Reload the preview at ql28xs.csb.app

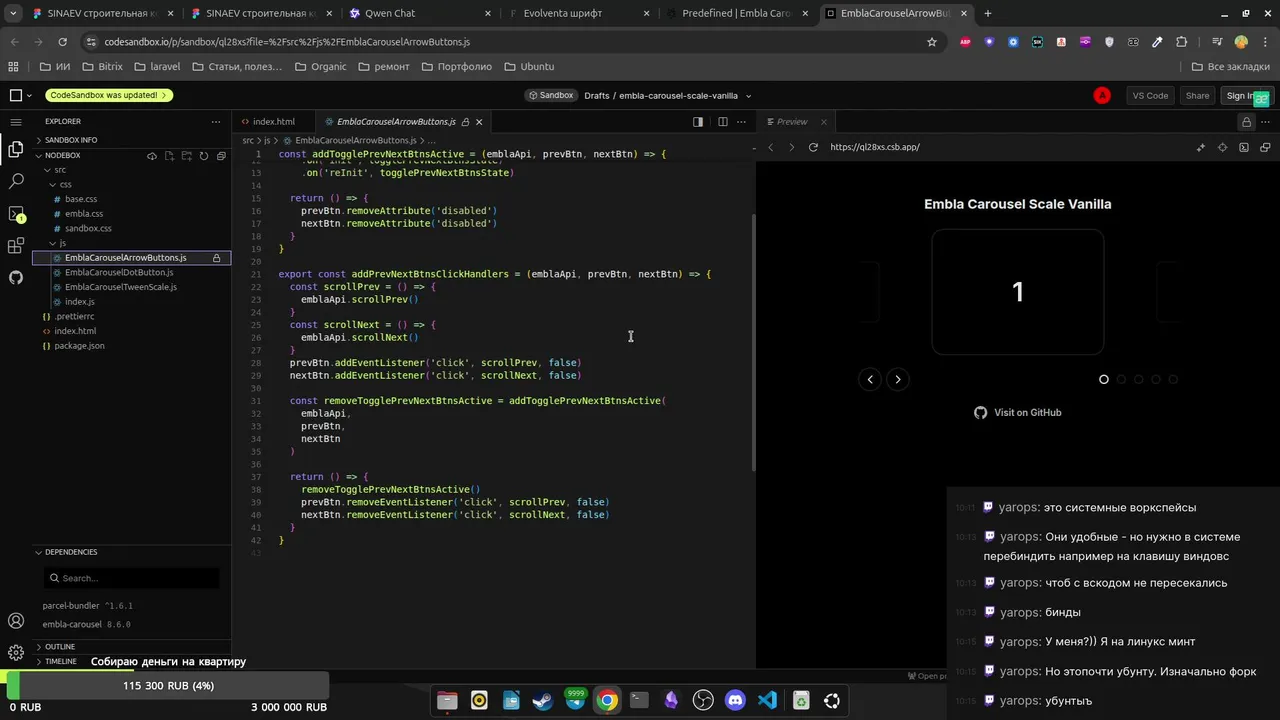coord(813,147)
